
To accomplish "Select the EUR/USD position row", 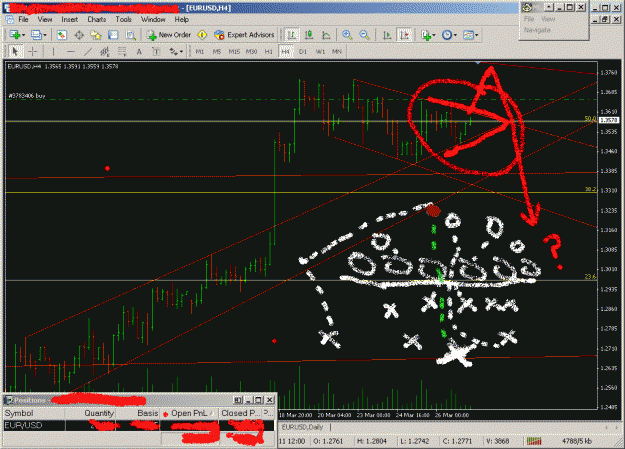I will point(139,425).
